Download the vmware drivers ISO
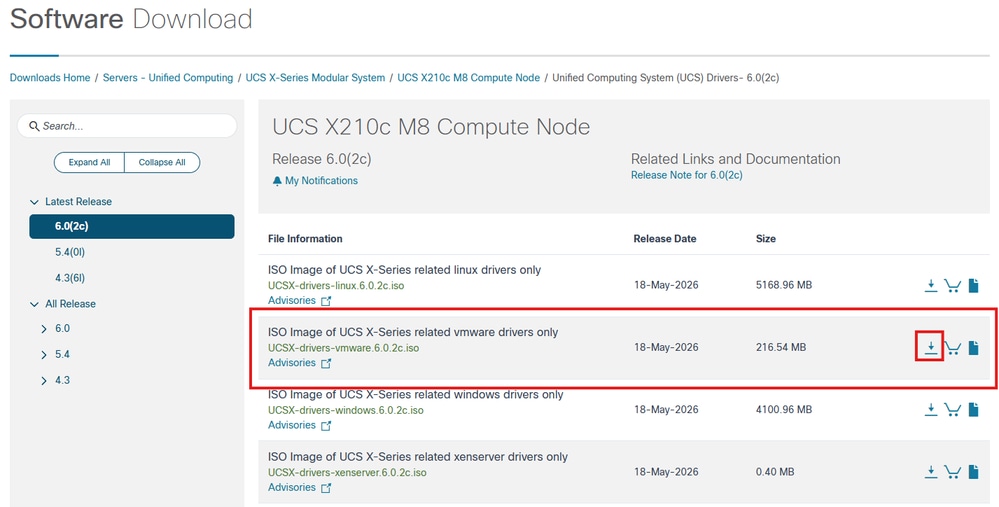Screen dimensions: 999x507 coord(931,348)
